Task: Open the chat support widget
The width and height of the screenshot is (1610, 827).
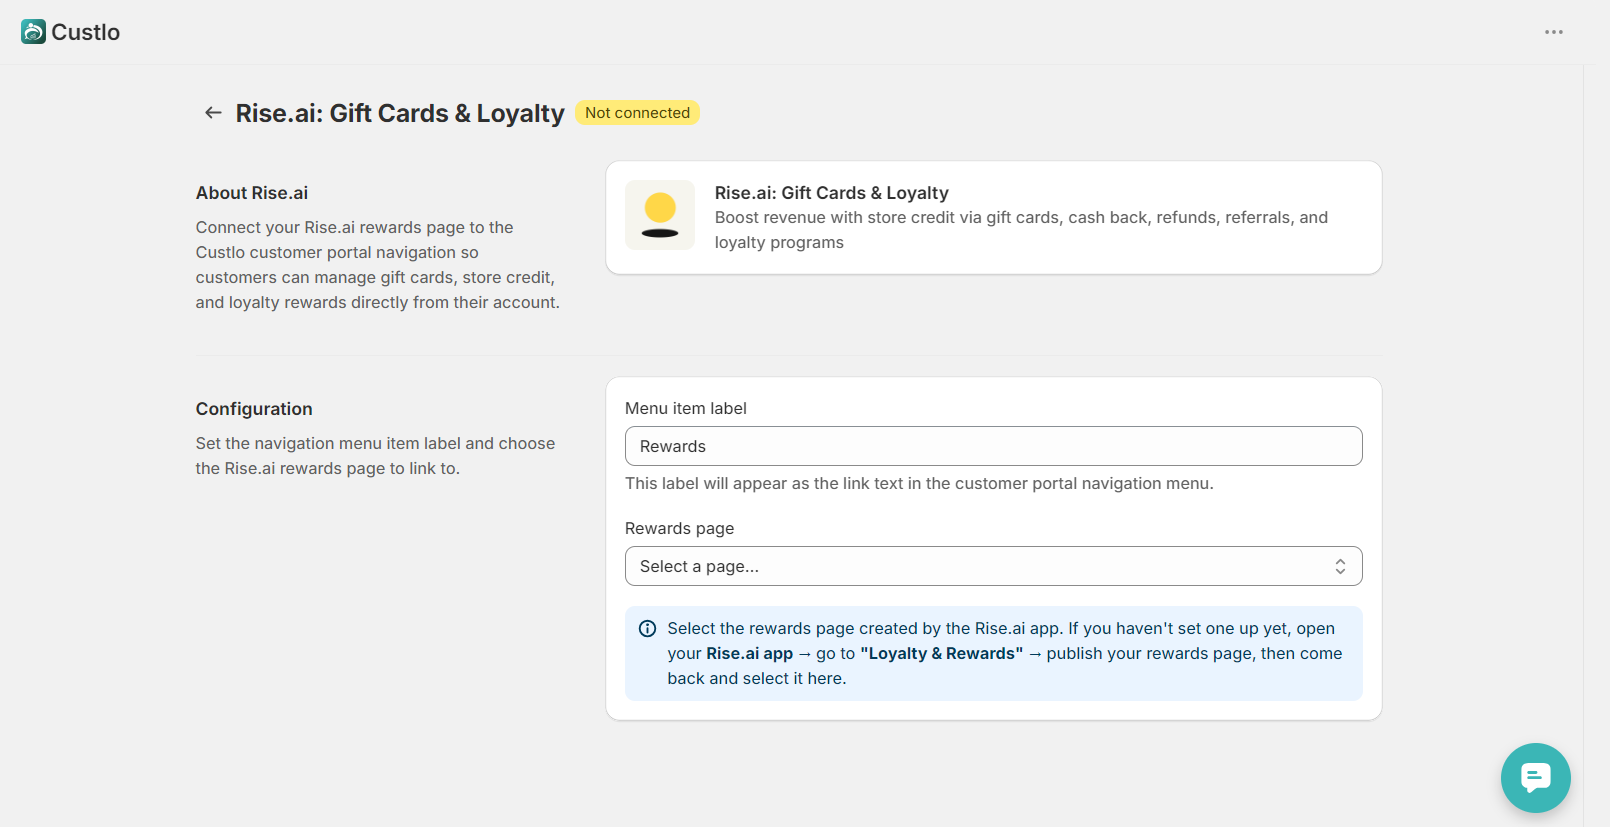Action: pos(1535,777)
